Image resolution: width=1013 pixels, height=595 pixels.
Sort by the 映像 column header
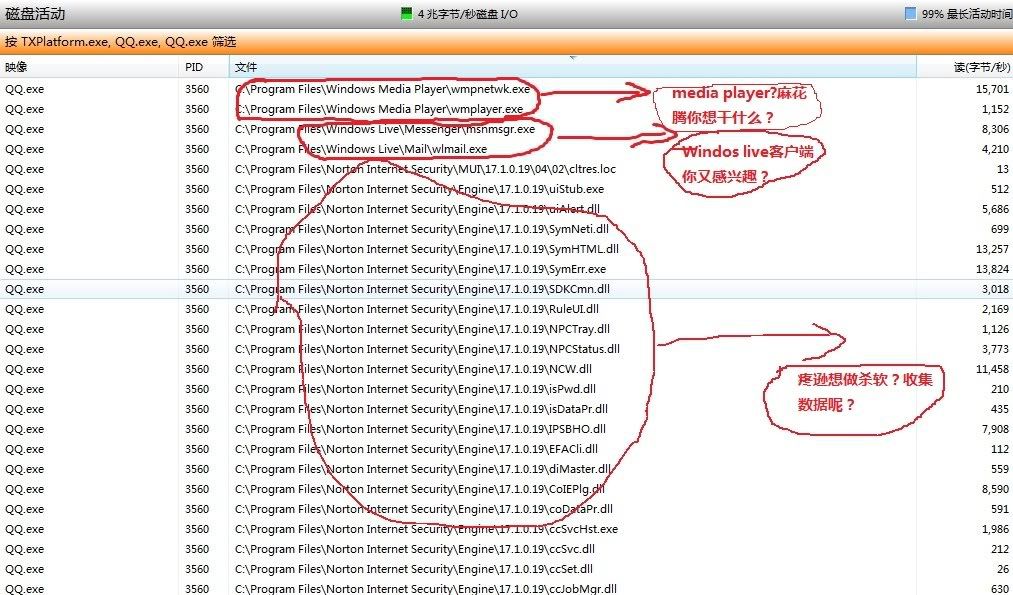(x=89, y=67)
